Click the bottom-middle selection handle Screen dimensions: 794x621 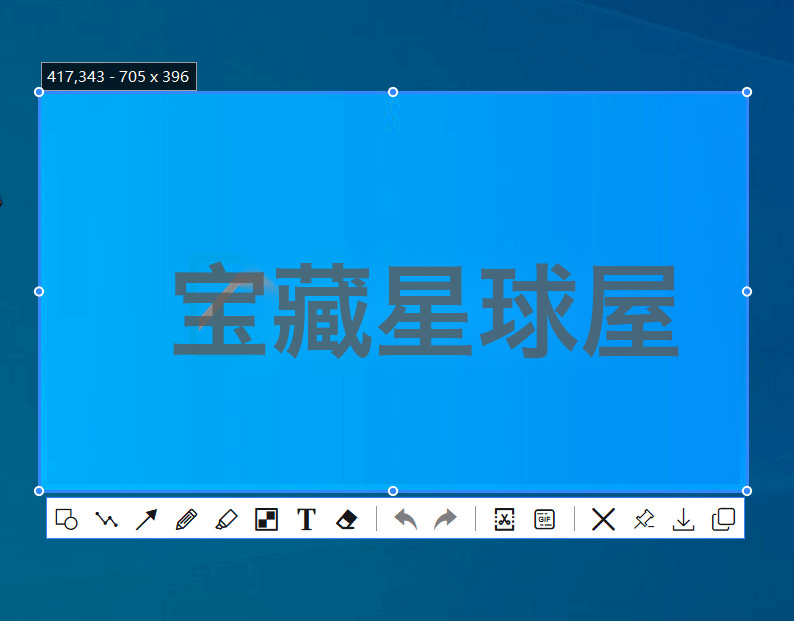[x=393, y=491]
